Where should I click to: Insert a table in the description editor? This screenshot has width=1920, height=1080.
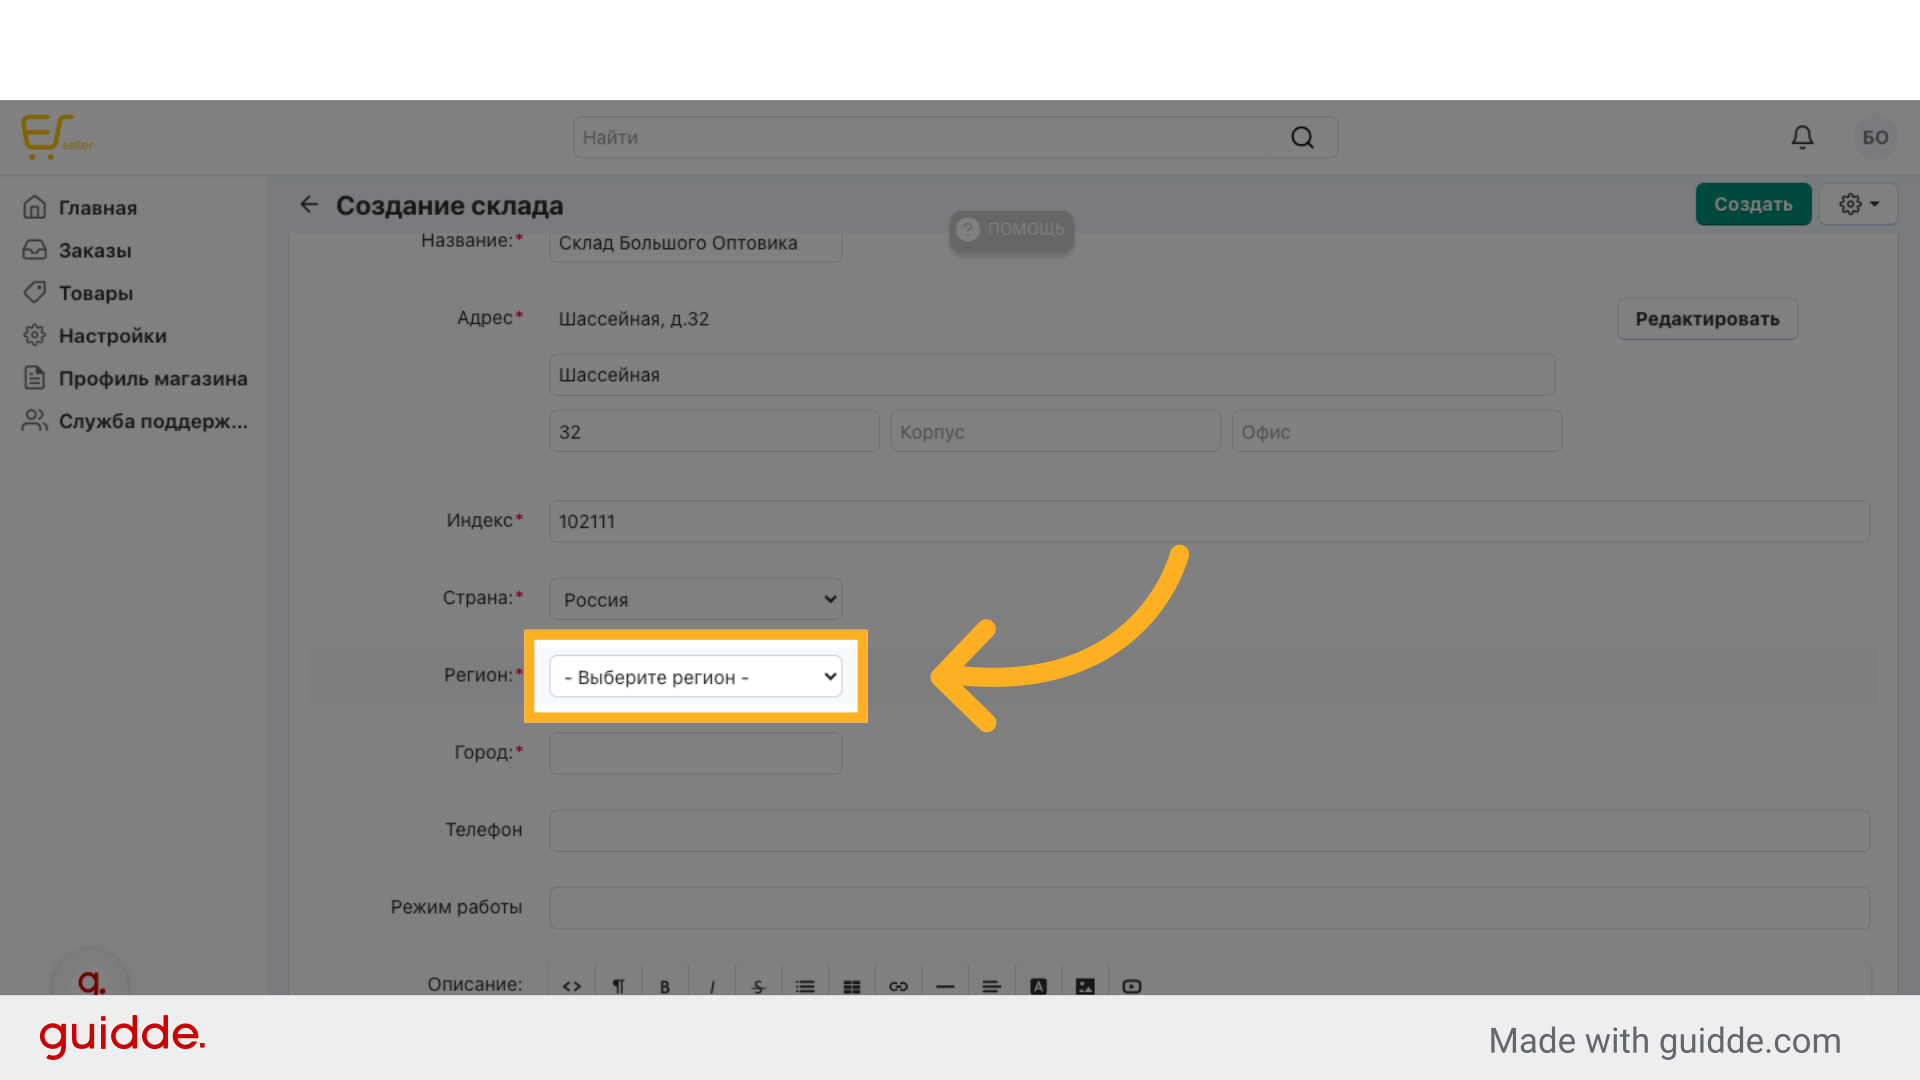(852, 986)
